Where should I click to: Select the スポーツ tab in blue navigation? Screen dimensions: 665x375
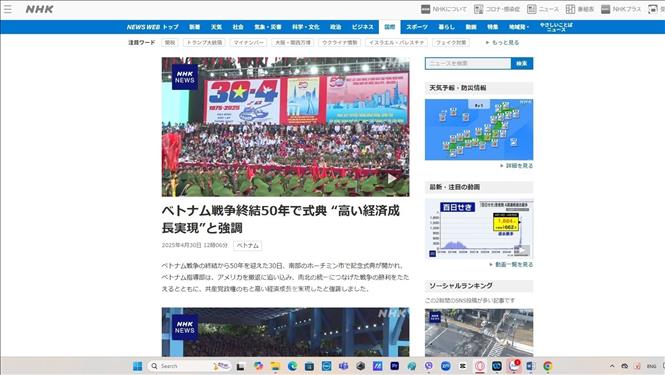click(x=417, y=27)
